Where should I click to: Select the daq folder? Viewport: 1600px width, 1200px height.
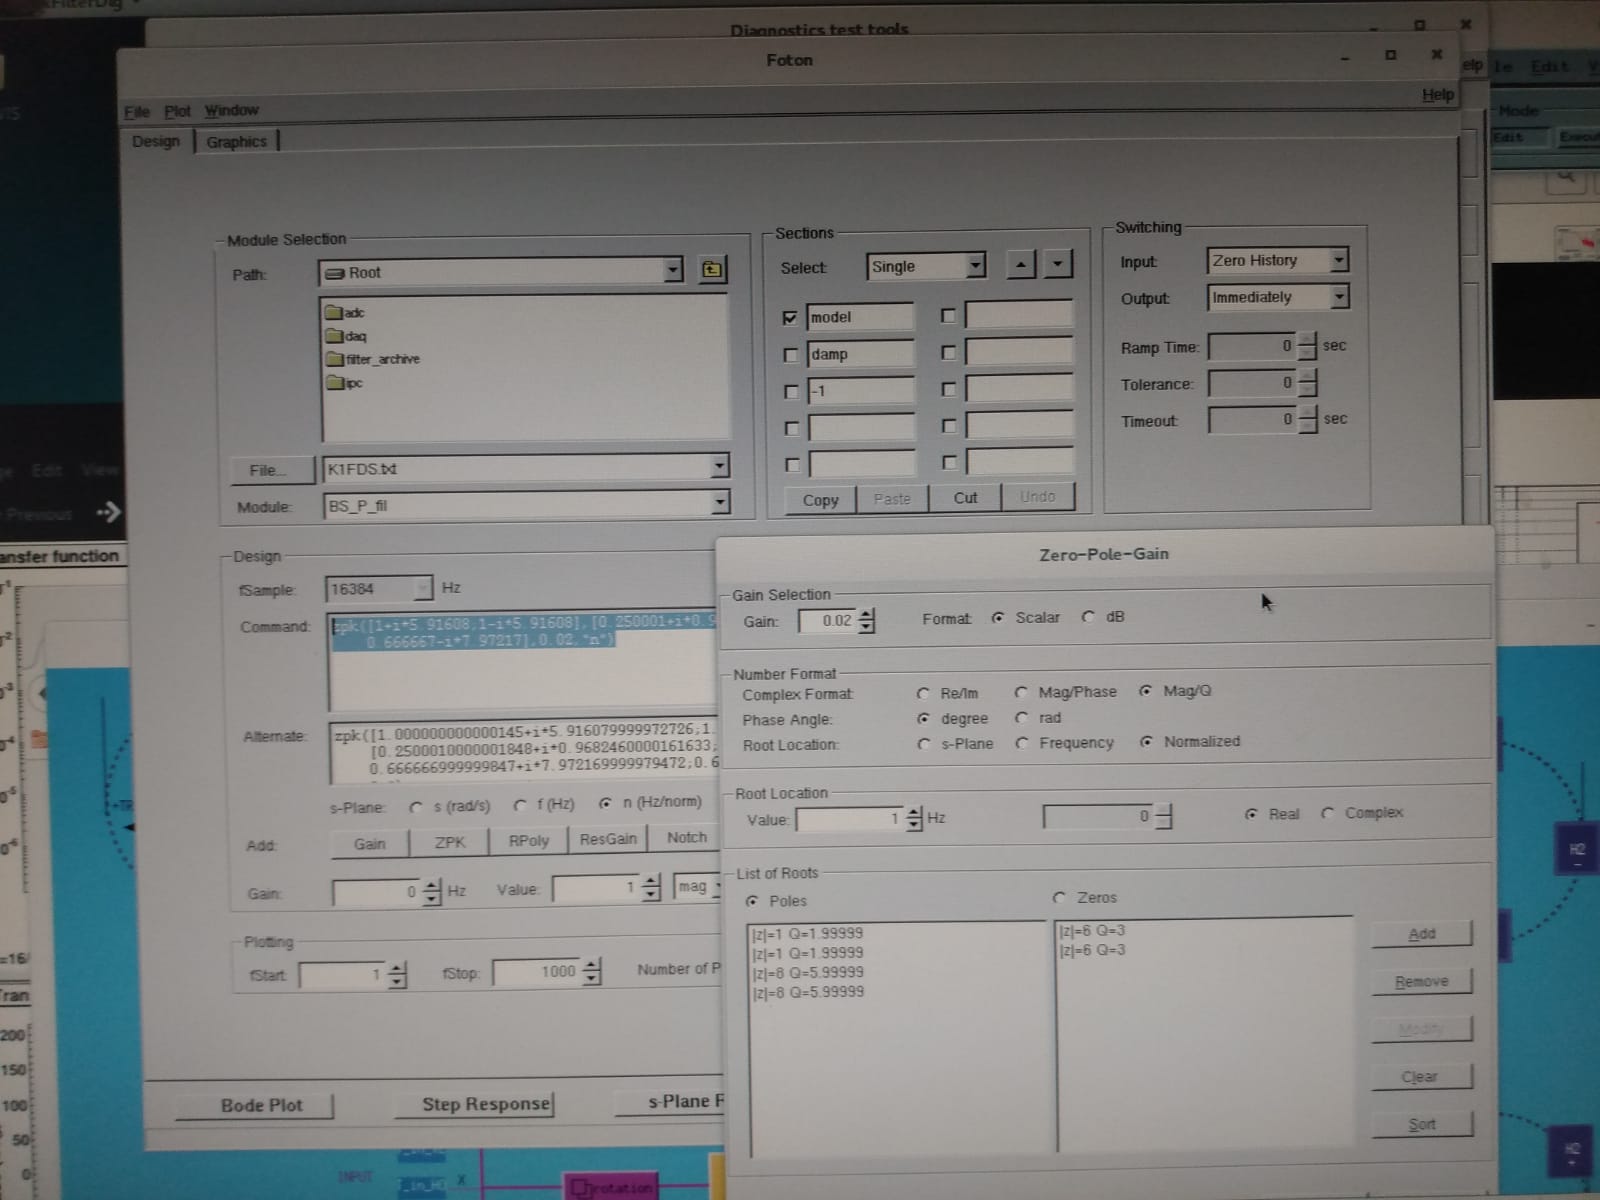pyautogui.click(x=347, y=336)
